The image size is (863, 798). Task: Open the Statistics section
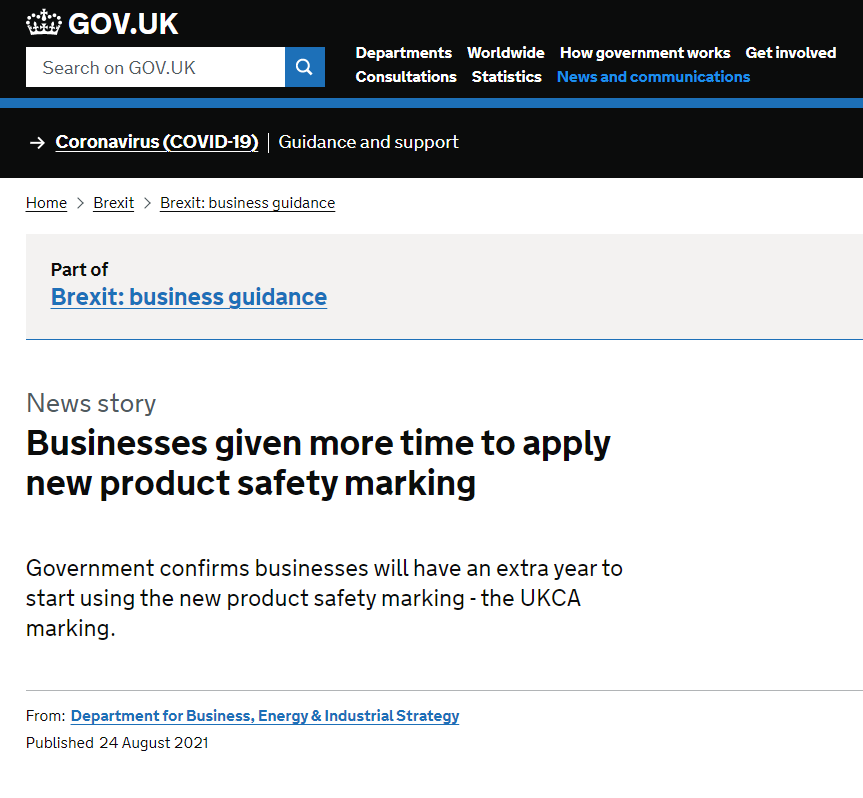coord(506,77)
